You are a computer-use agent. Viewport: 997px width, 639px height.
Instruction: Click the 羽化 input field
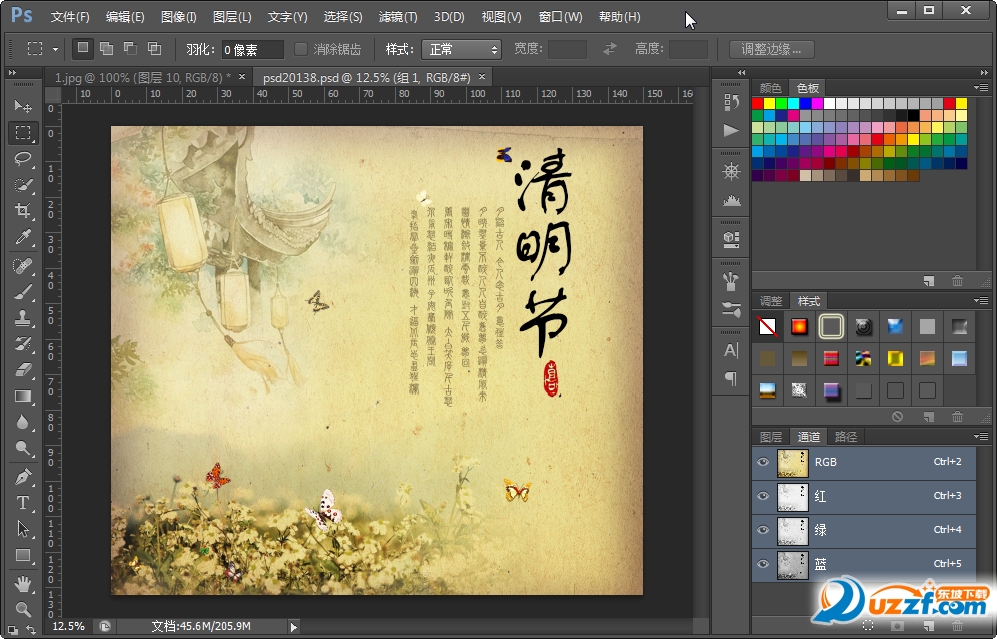pos(252,49)
